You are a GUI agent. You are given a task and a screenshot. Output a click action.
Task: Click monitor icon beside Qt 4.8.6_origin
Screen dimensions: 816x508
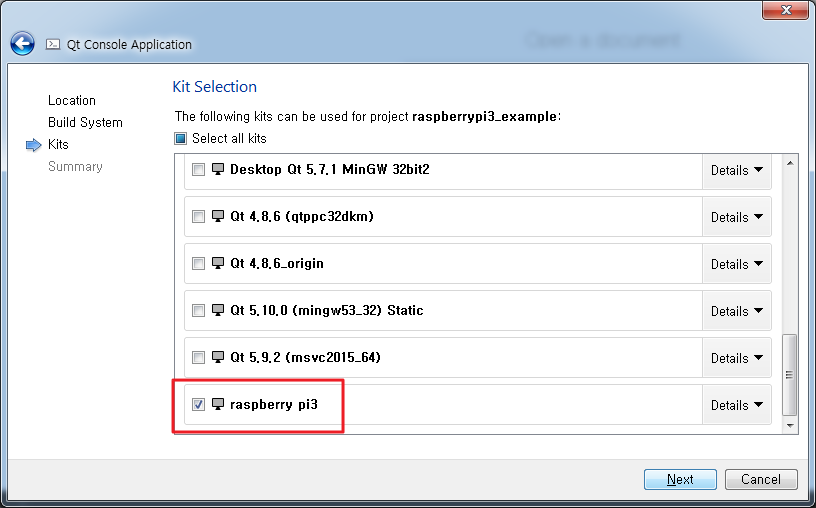[218, 263]
